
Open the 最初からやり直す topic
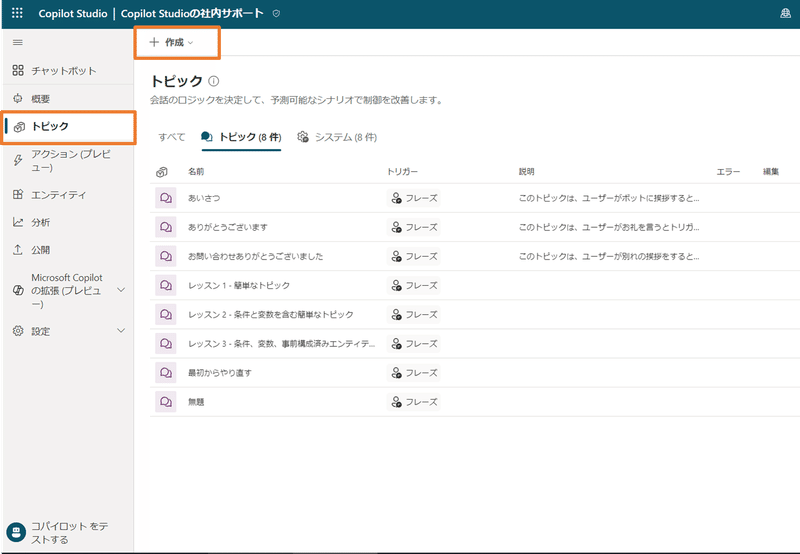pos(220,373)
